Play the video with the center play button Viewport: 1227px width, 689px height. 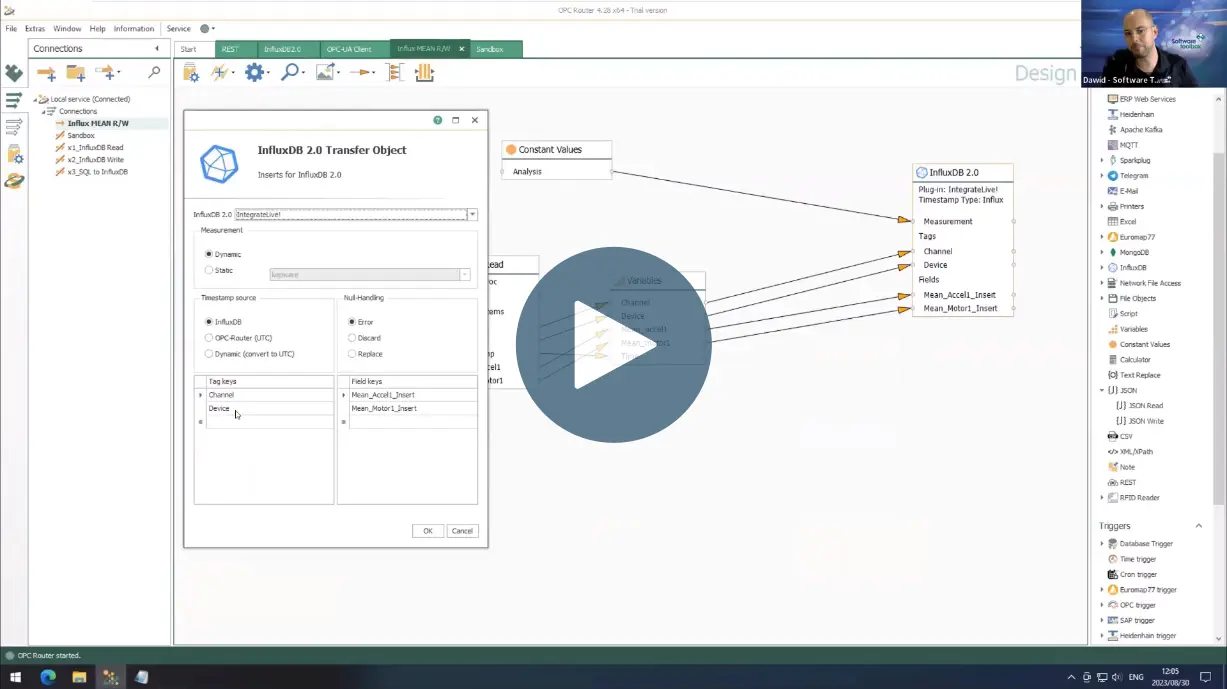(613, 345)
